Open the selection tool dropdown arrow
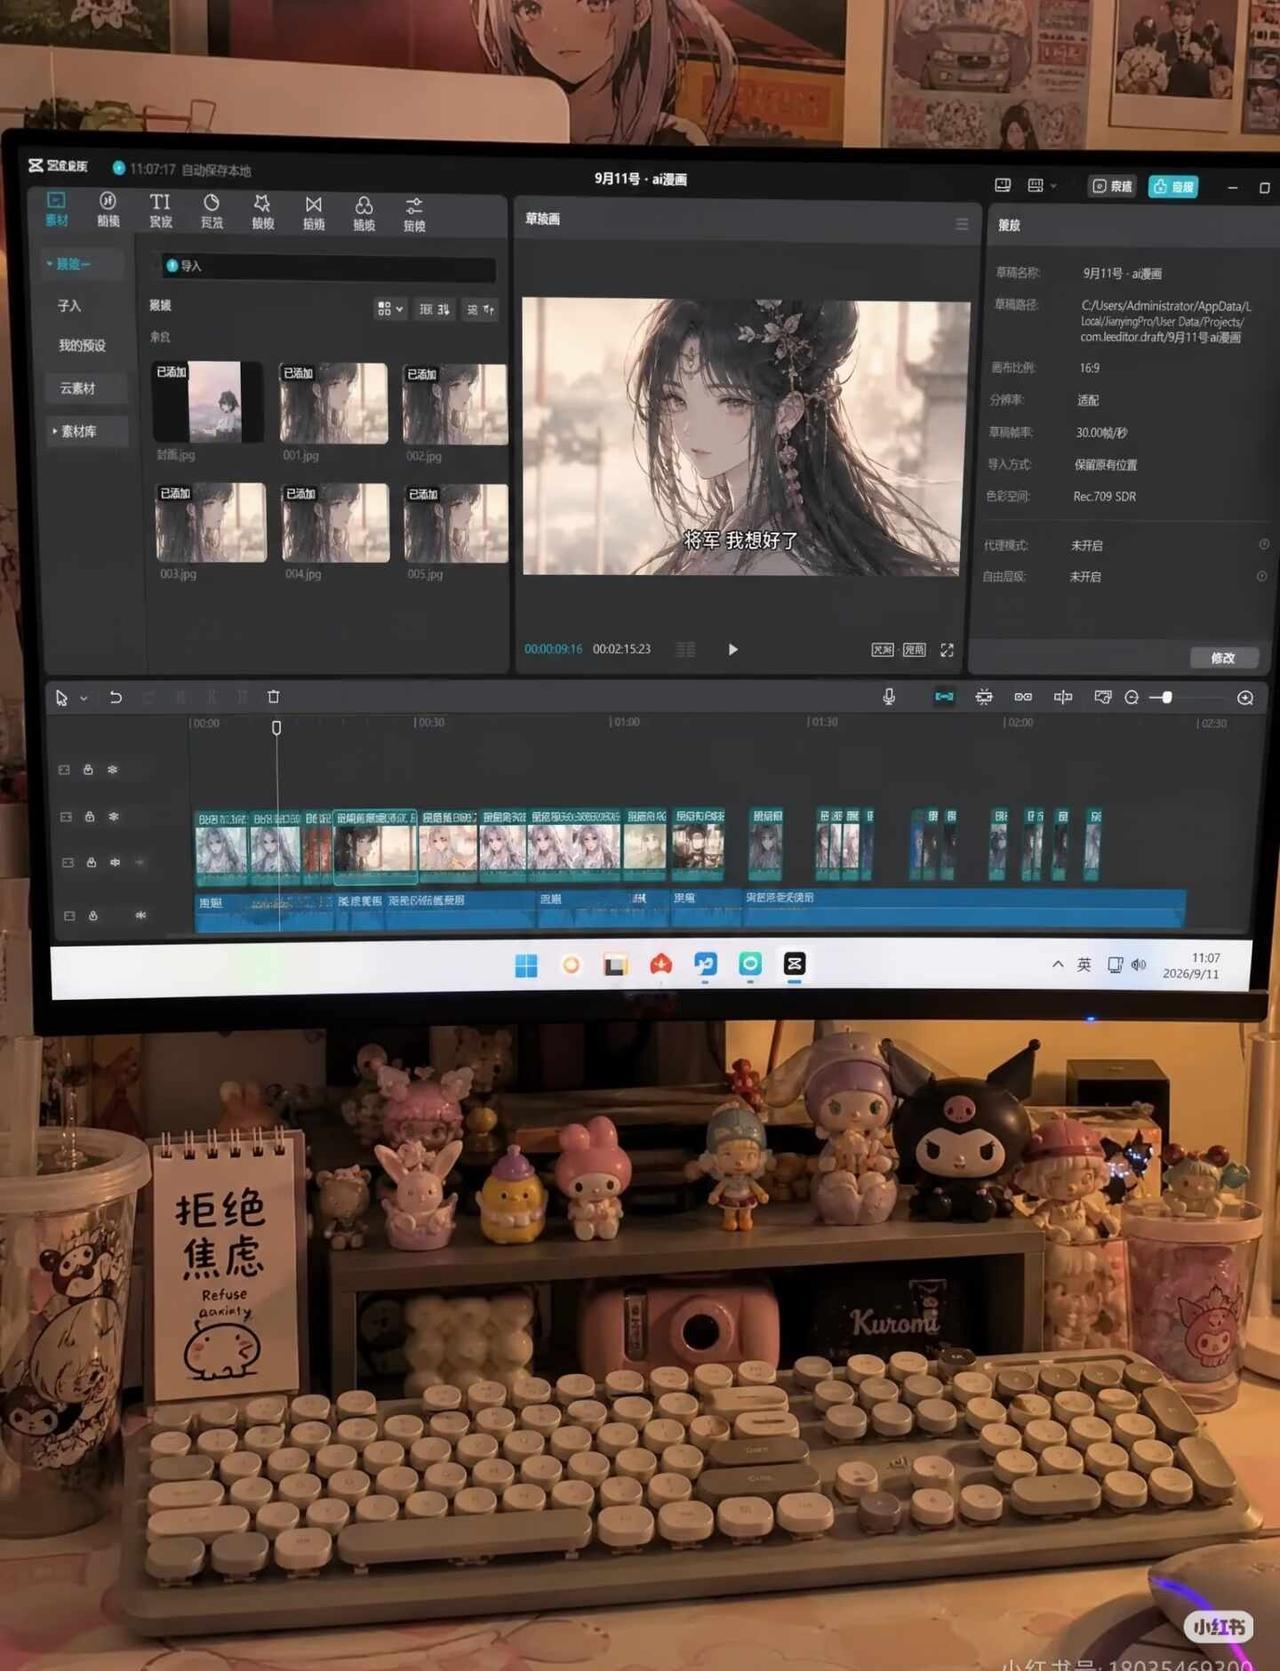The image size is (1280, 1671). (84, 698)
